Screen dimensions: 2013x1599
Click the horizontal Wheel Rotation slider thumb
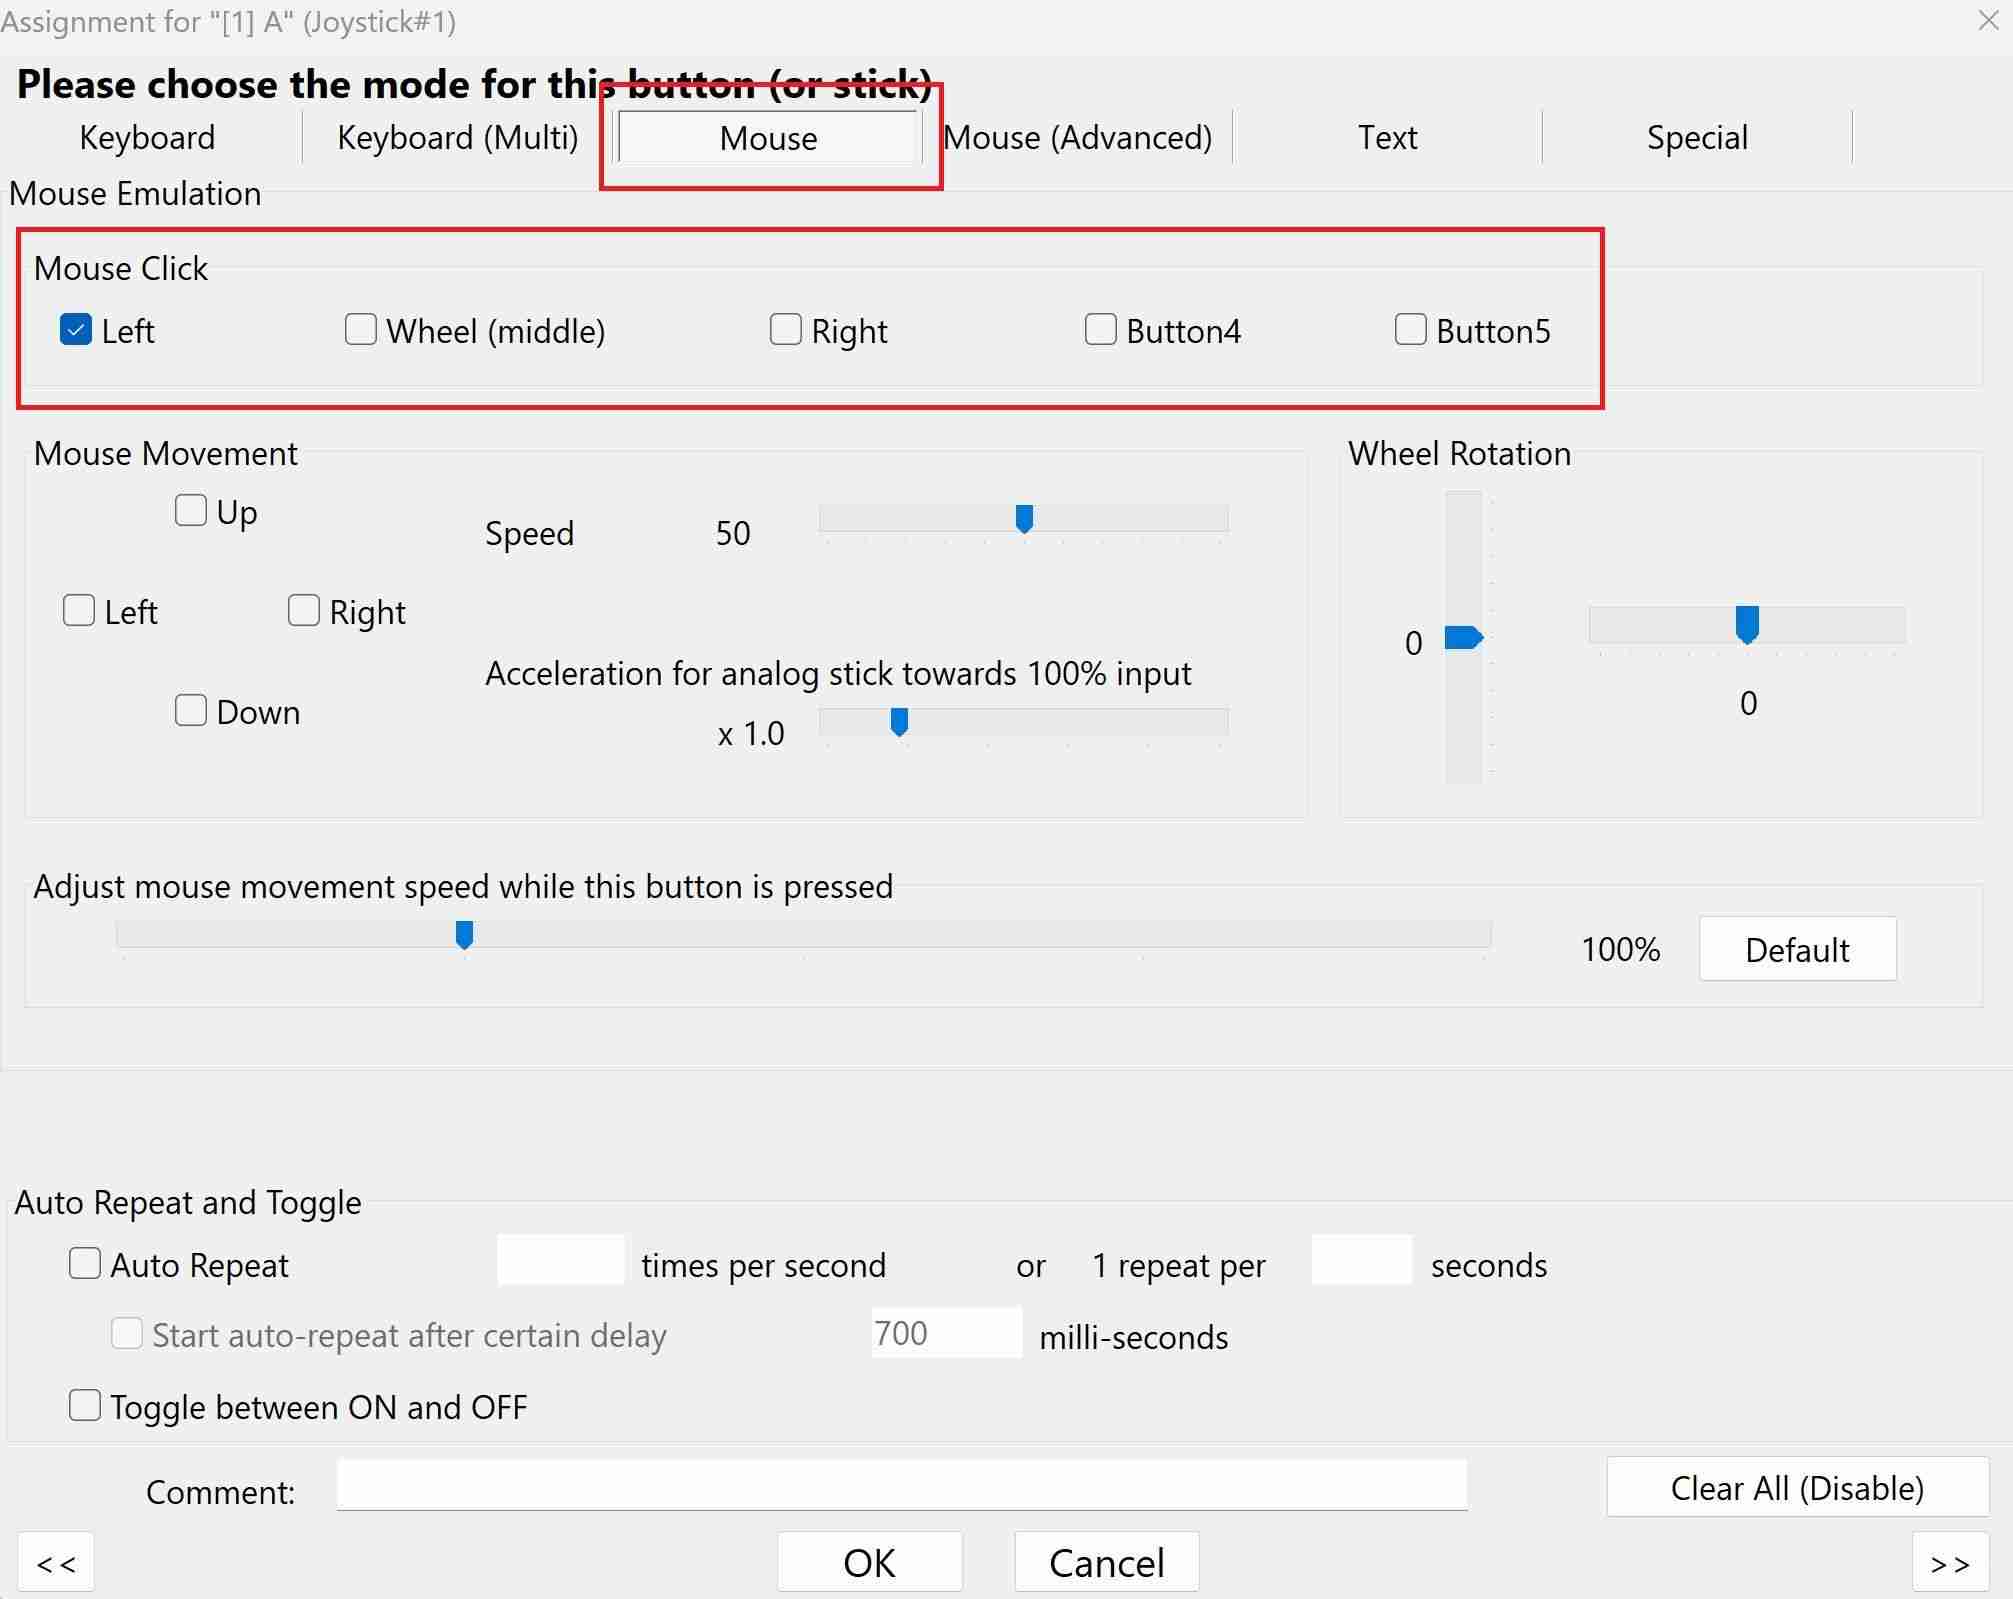point(1747,624)
